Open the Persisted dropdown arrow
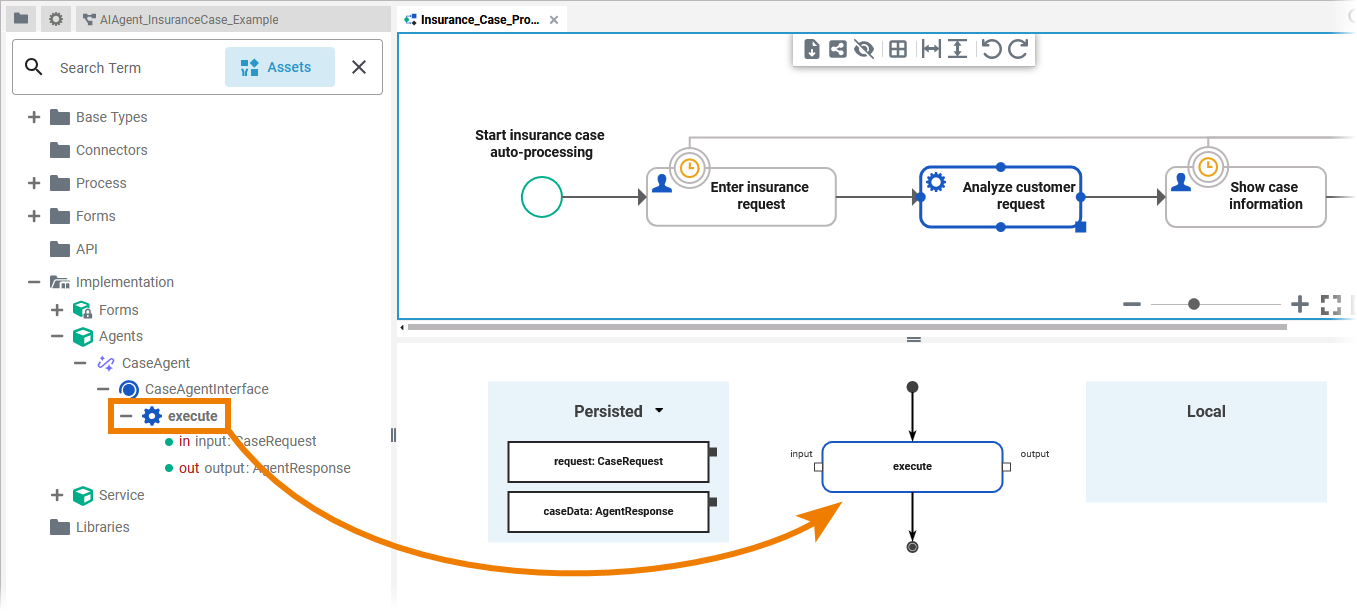 point(659,411)
